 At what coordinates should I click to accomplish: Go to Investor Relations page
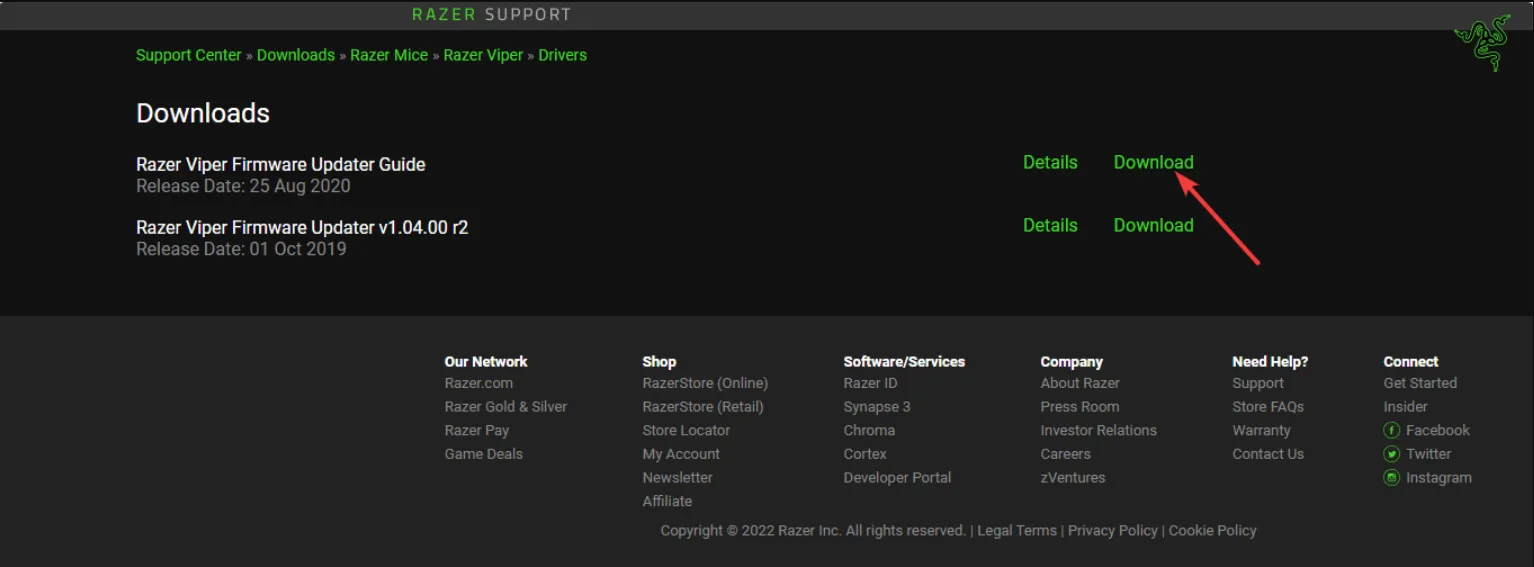(x=1098, y=431)
